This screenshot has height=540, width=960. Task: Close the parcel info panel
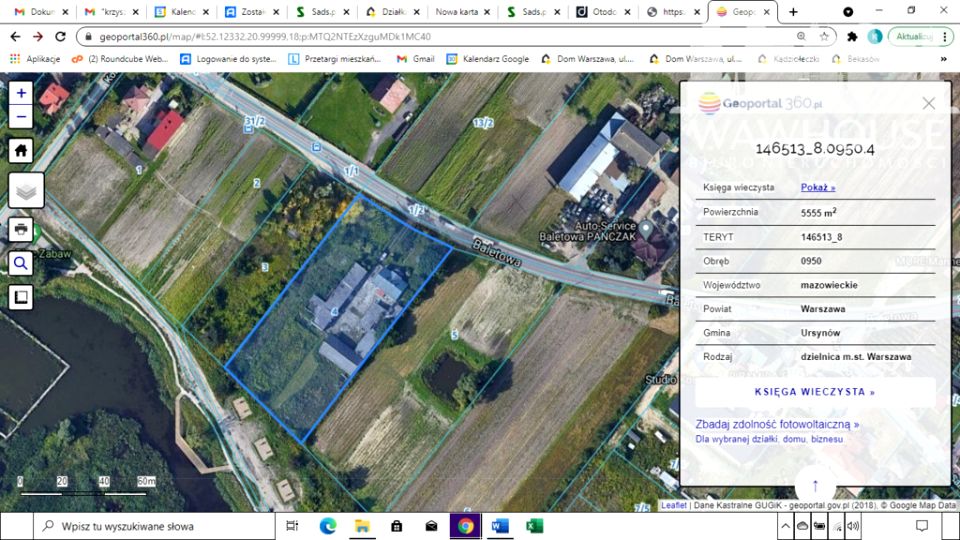[928, 103]
